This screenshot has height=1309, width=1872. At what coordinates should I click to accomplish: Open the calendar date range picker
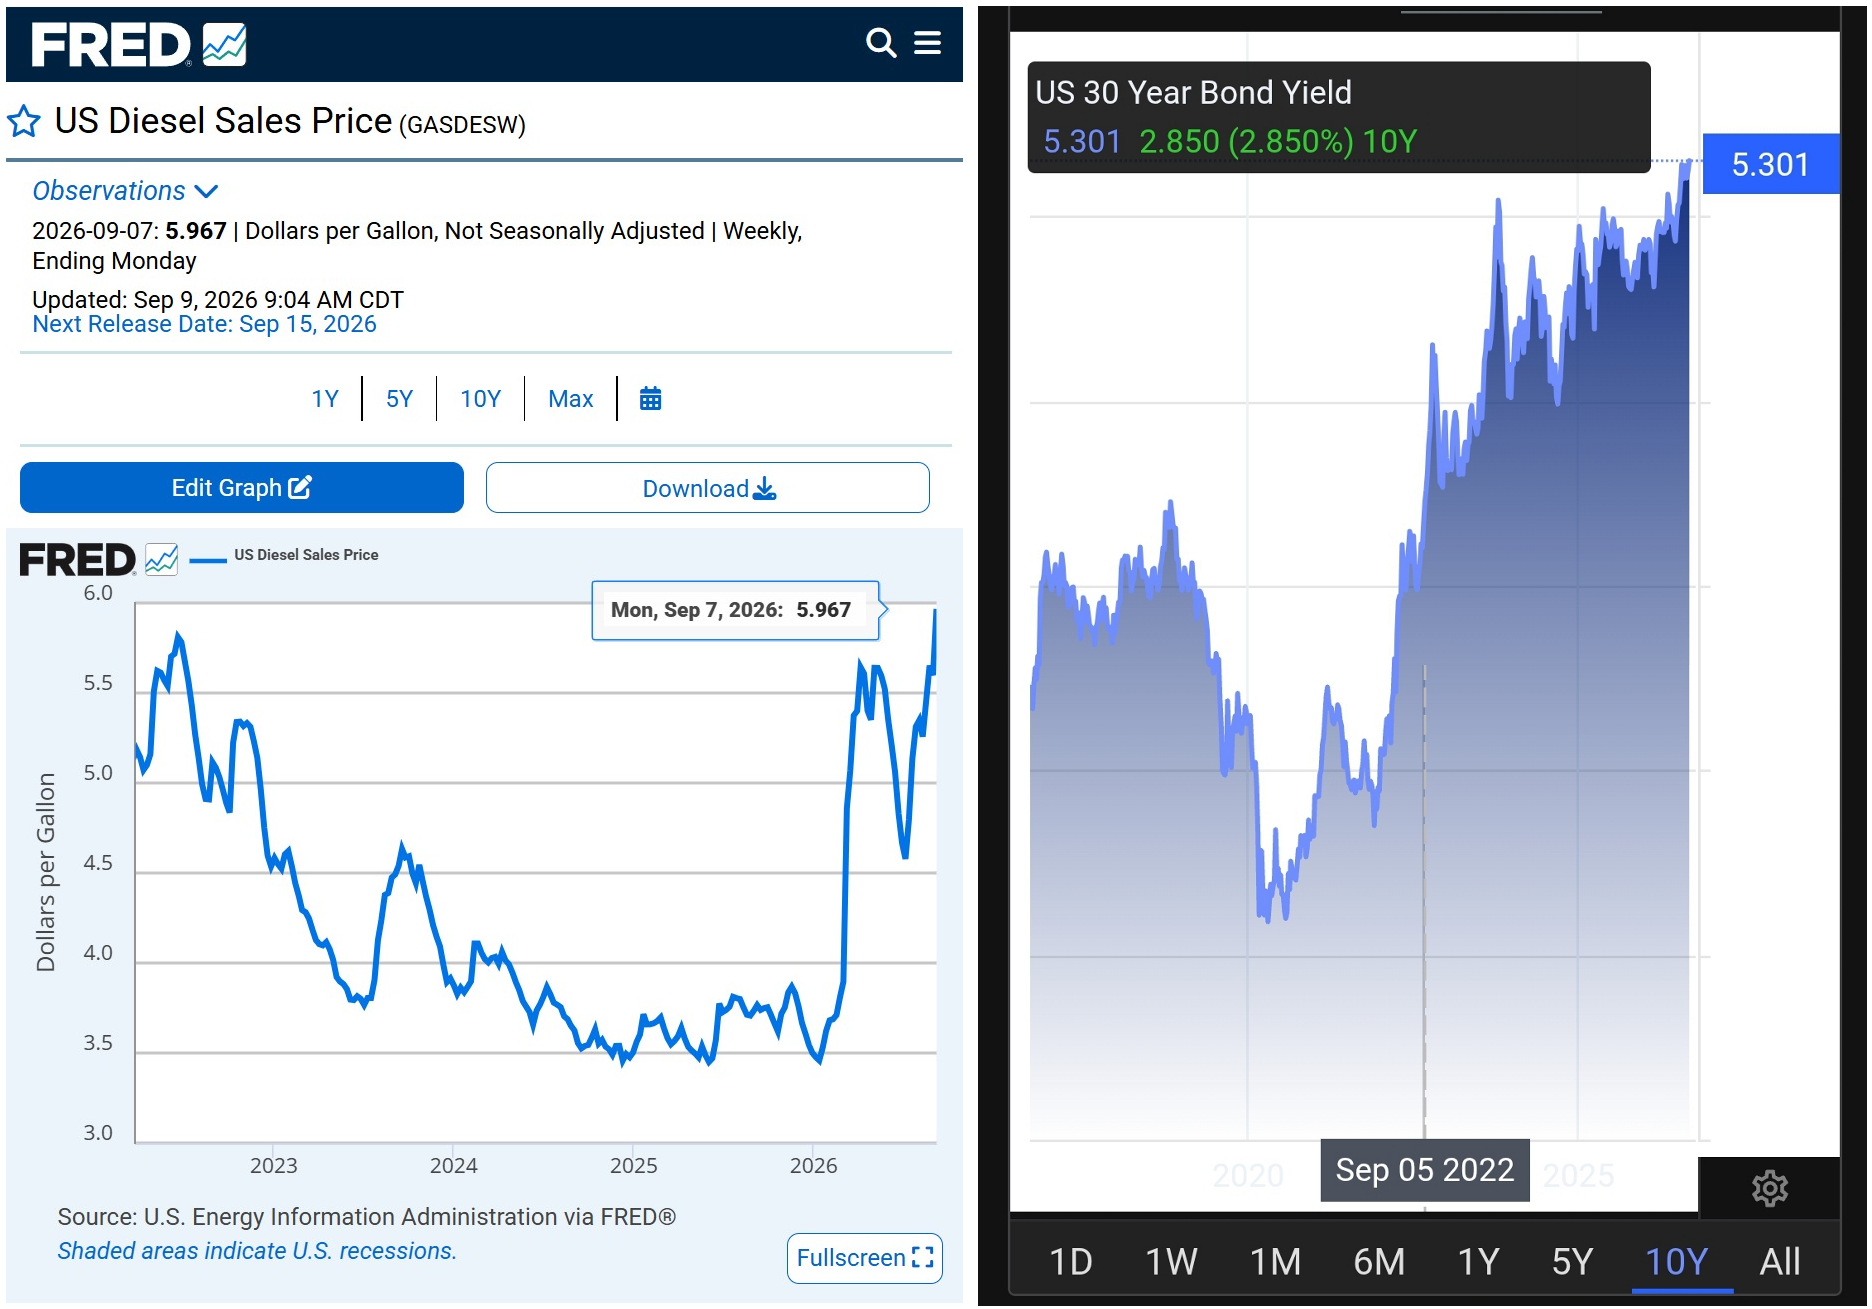tap(650, 399)
